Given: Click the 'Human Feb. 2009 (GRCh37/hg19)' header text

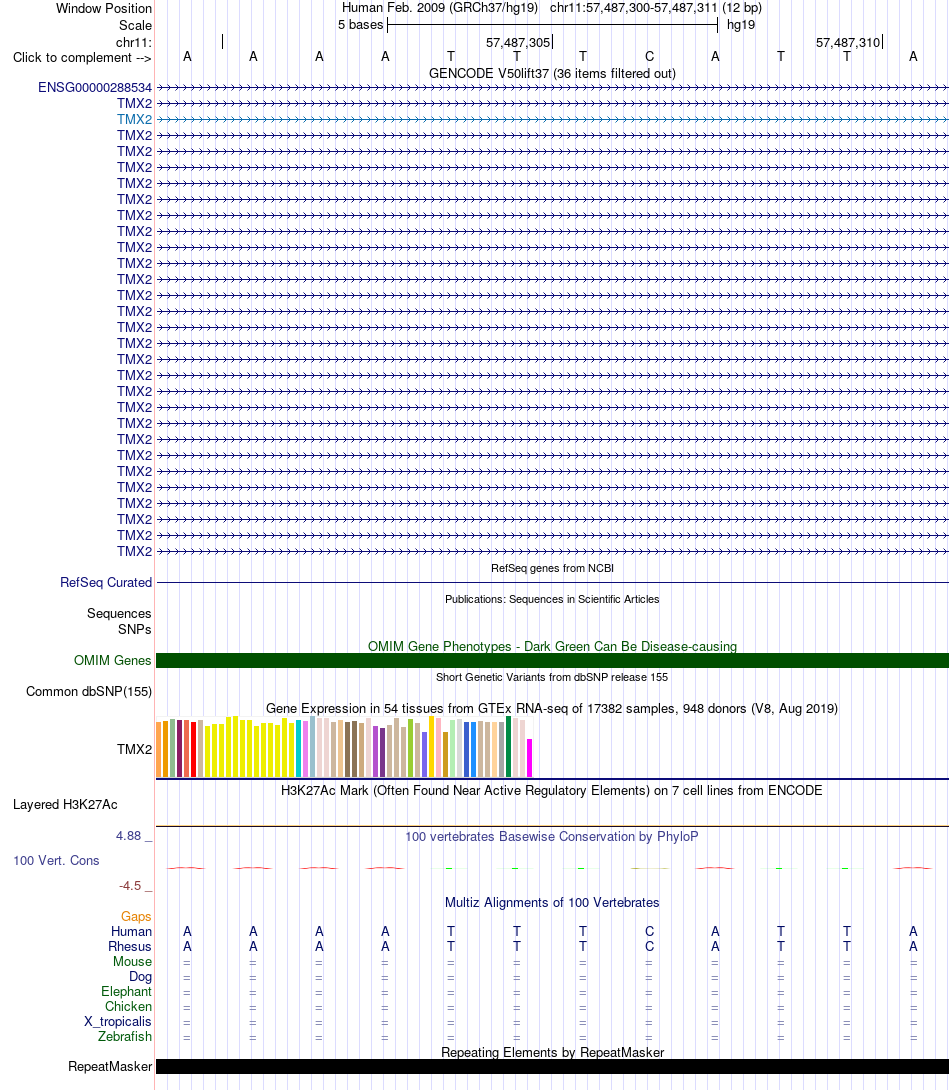Looking at the screenshot, I should click(440, 8).
